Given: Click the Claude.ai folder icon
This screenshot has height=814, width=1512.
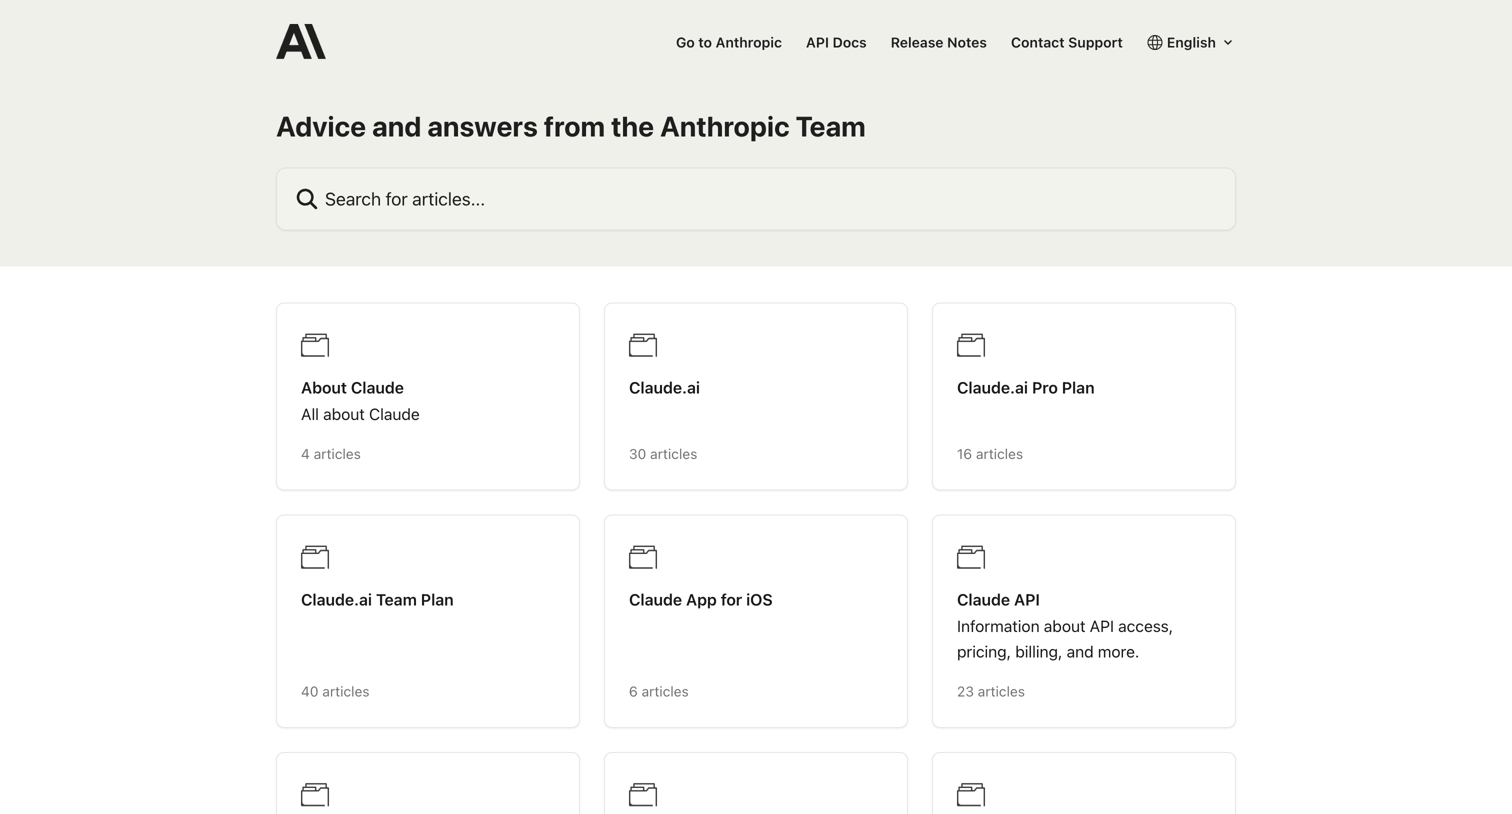Looking at the screenshot, I should pyautogui.click(x=643, y=345).
